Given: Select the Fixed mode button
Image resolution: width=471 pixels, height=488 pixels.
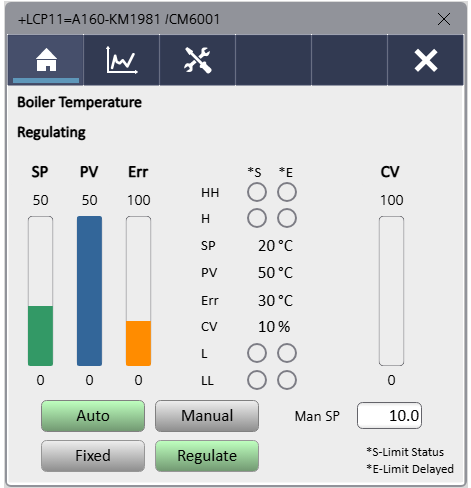Looking at the screenshot, I should pos(93,456).
